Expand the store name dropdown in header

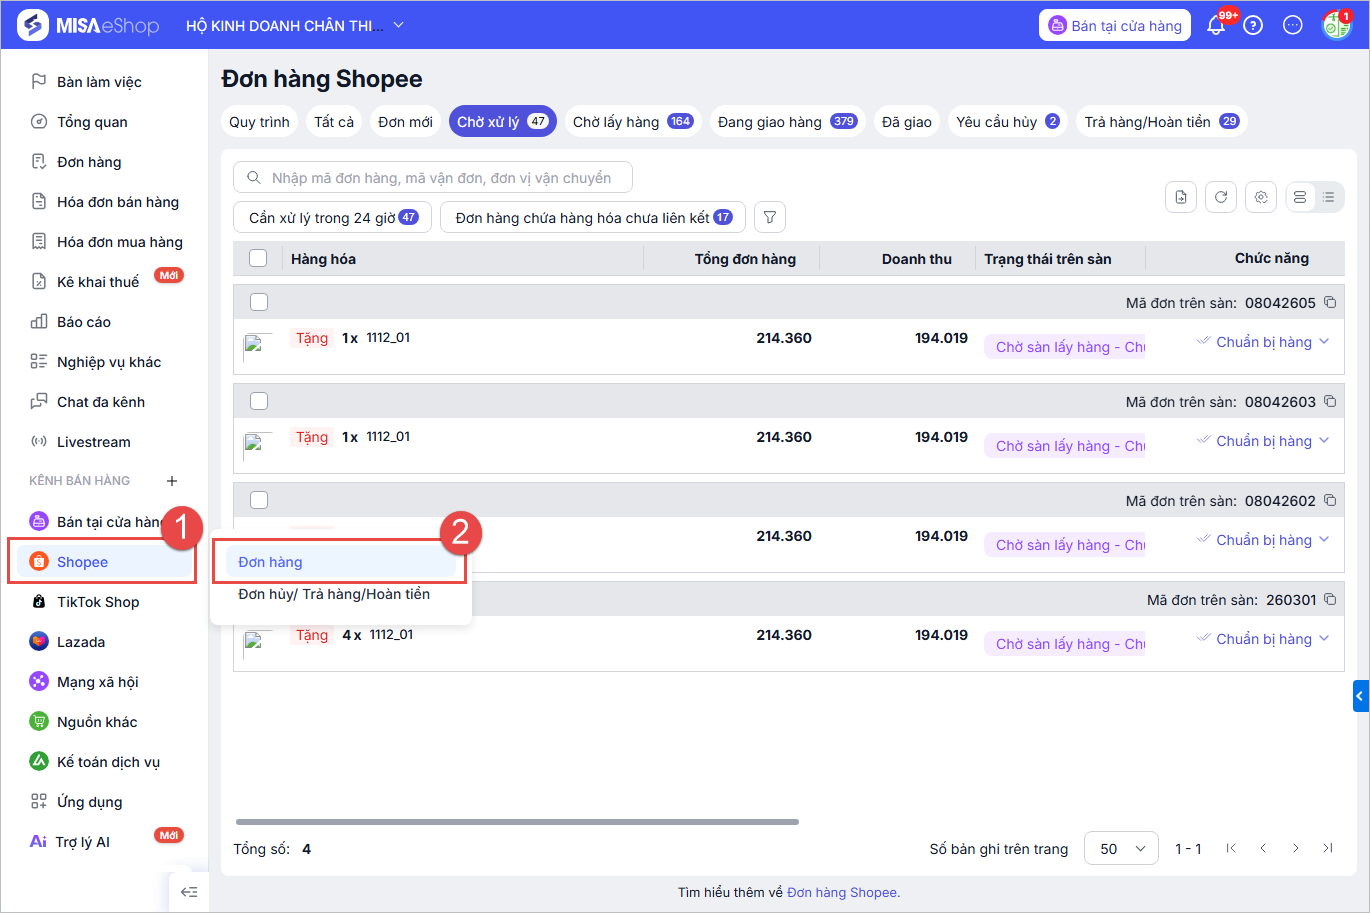coord(399,25)
